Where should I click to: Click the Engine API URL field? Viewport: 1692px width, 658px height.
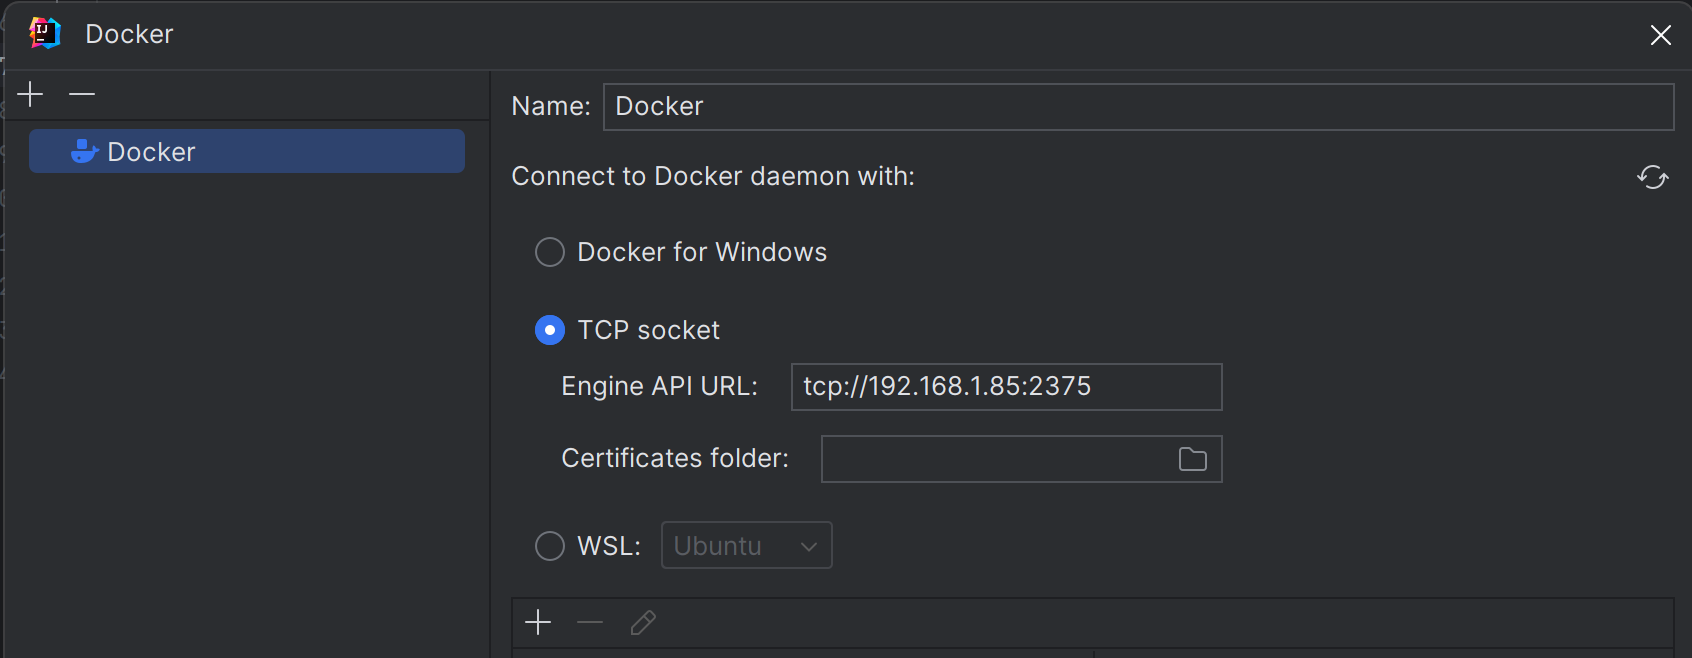click(1006, 387)
